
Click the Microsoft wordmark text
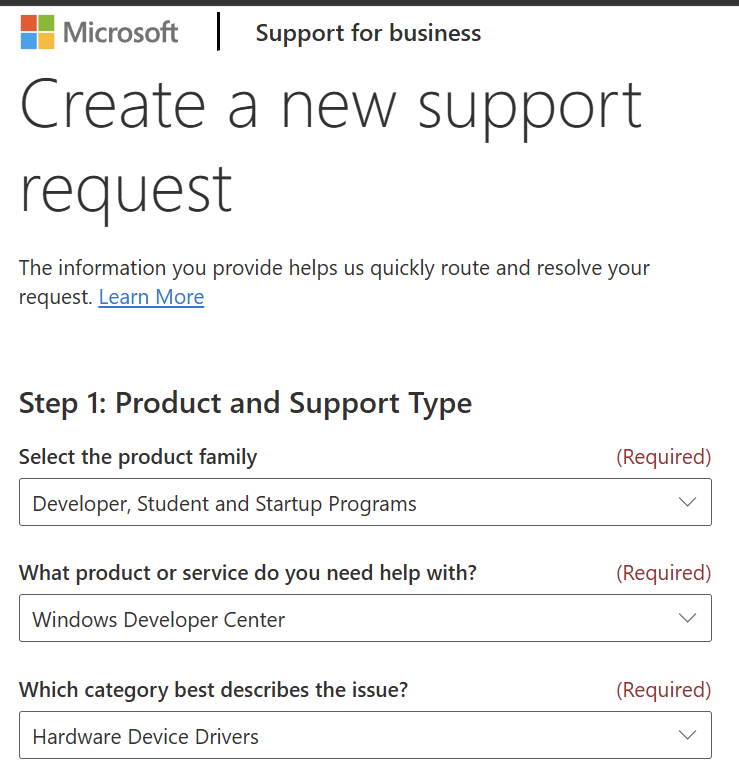tap(120, 33)
